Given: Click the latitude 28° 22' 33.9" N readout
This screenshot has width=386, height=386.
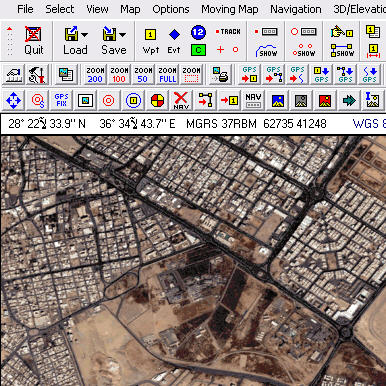Looking at the screenshot, I should 47,124.
